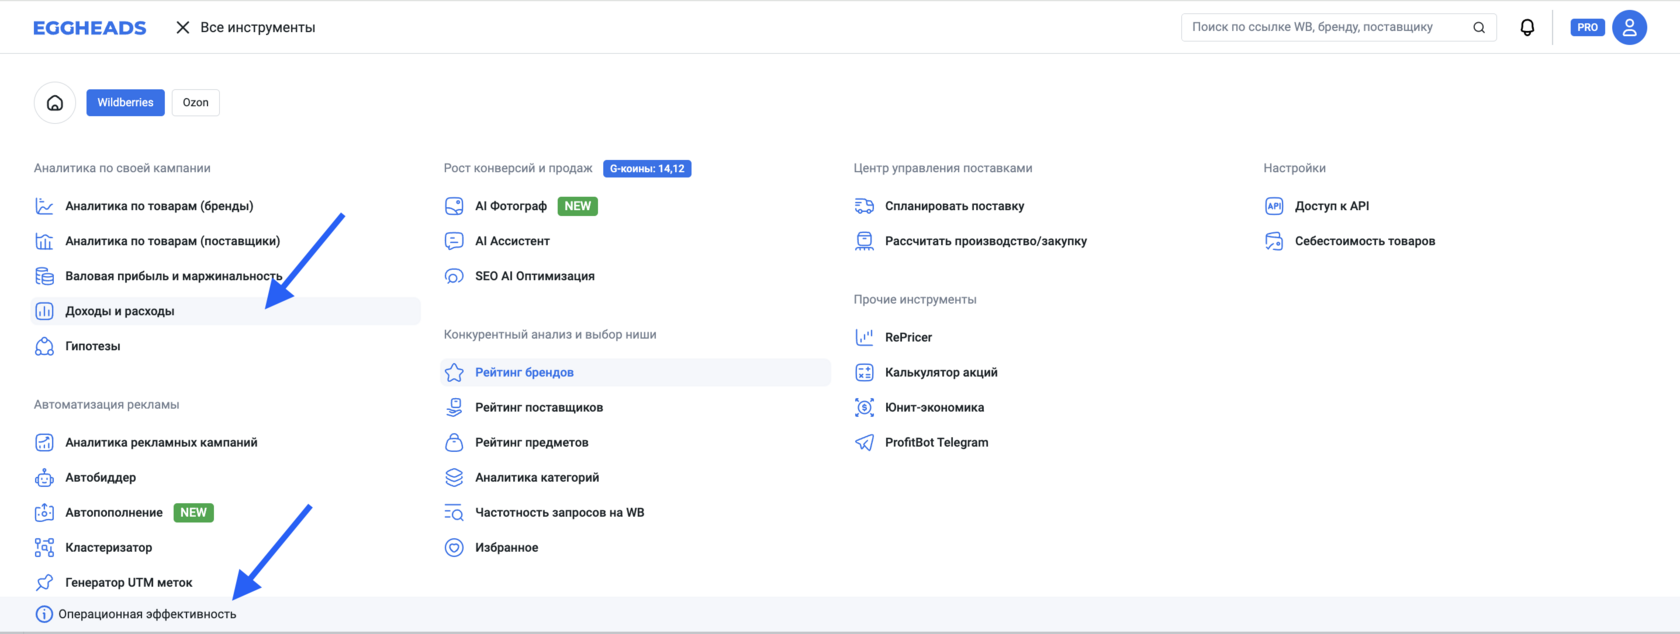Switch to Wildberries marketplace

[x=125, y=103]
